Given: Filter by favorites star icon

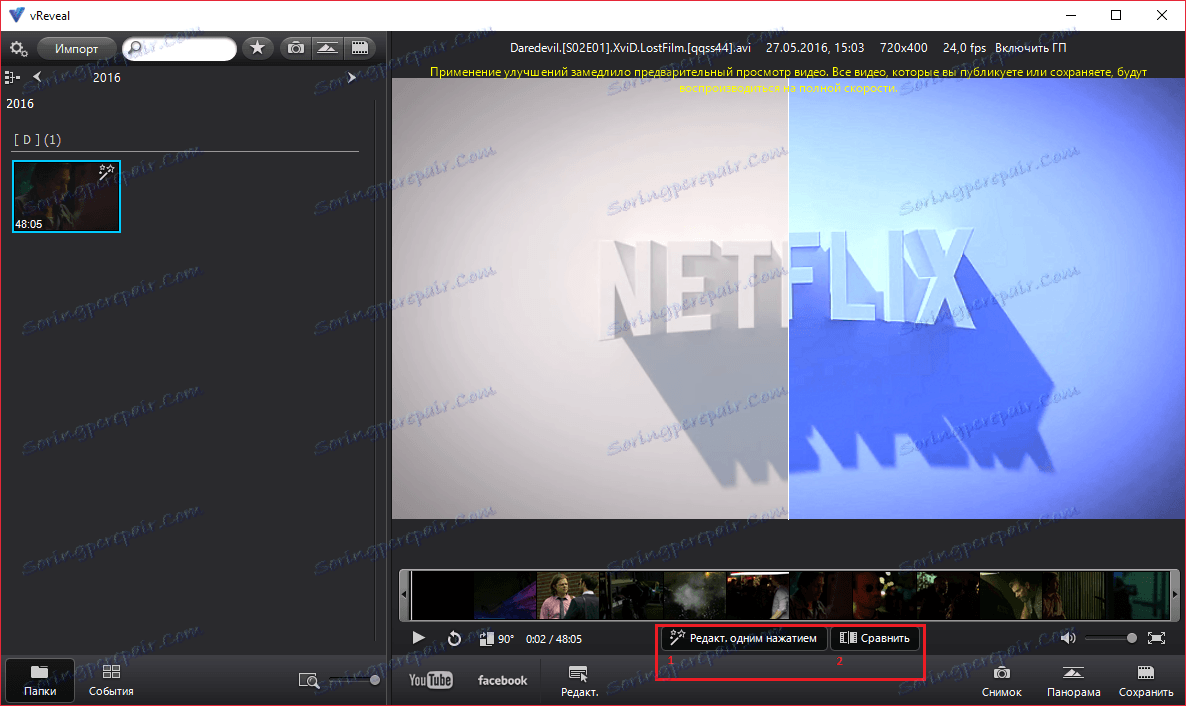Looking at the screenshot, I should [x=258, y=48].
